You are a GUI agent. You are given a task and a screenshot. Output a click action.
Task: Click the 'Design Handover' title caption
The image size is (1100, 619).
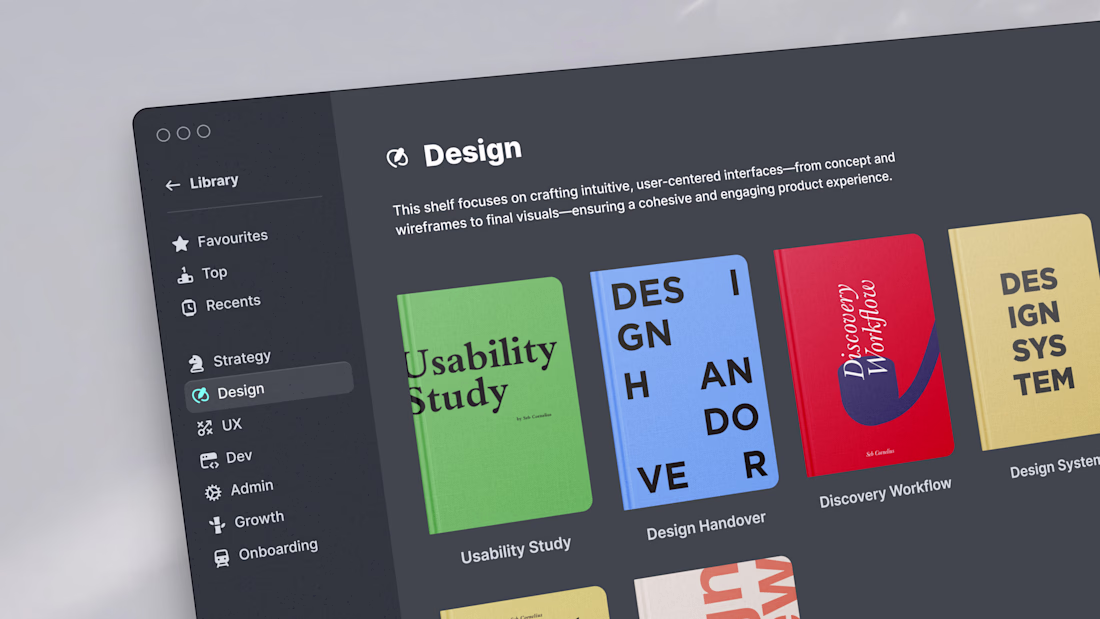[706, 526]
